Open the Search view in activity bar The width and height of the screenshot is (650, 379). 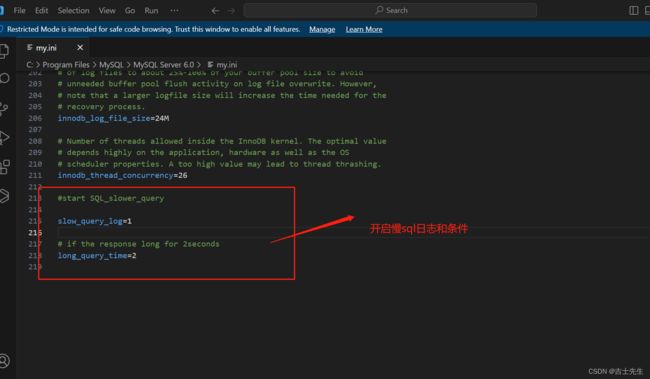click(x=4, y=78)
